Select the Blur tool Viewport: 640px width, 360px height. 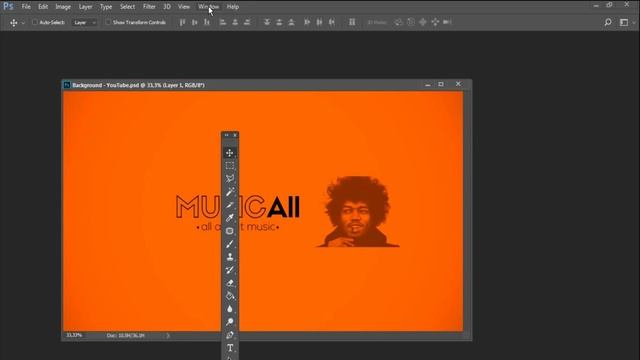click(229, 309)
